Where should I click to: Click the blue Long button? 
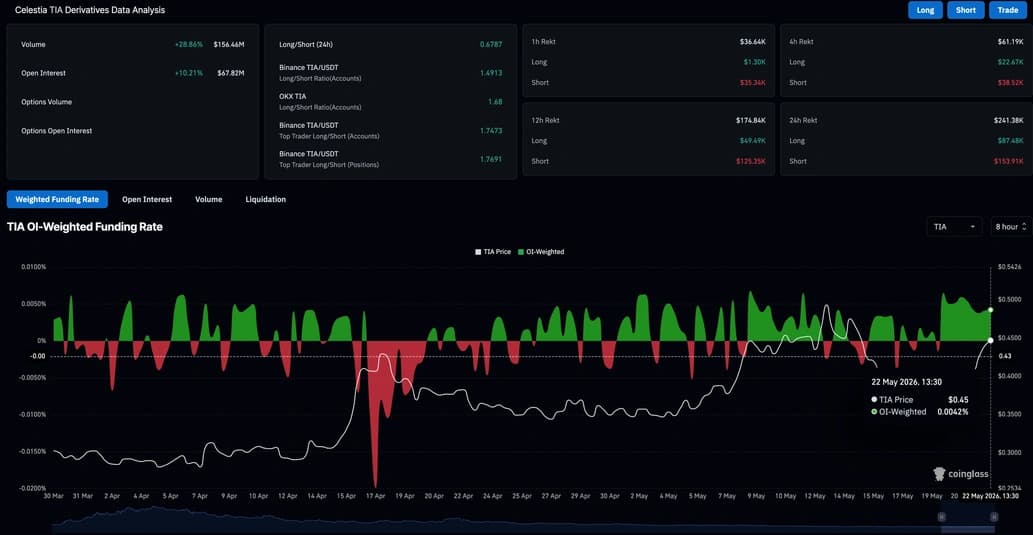(925, 10)
